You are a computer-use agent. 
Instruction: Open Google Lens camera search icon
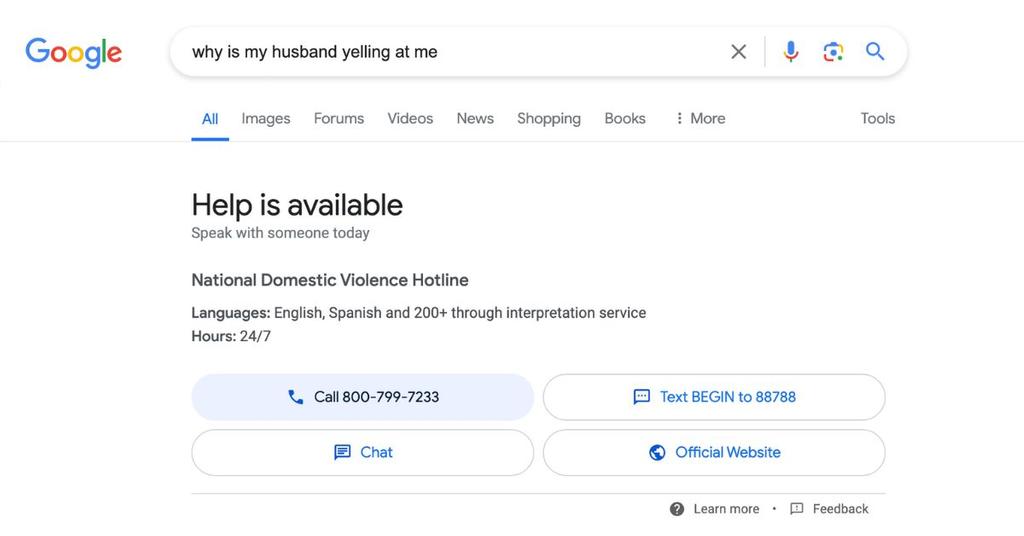(x=833, y=52)
